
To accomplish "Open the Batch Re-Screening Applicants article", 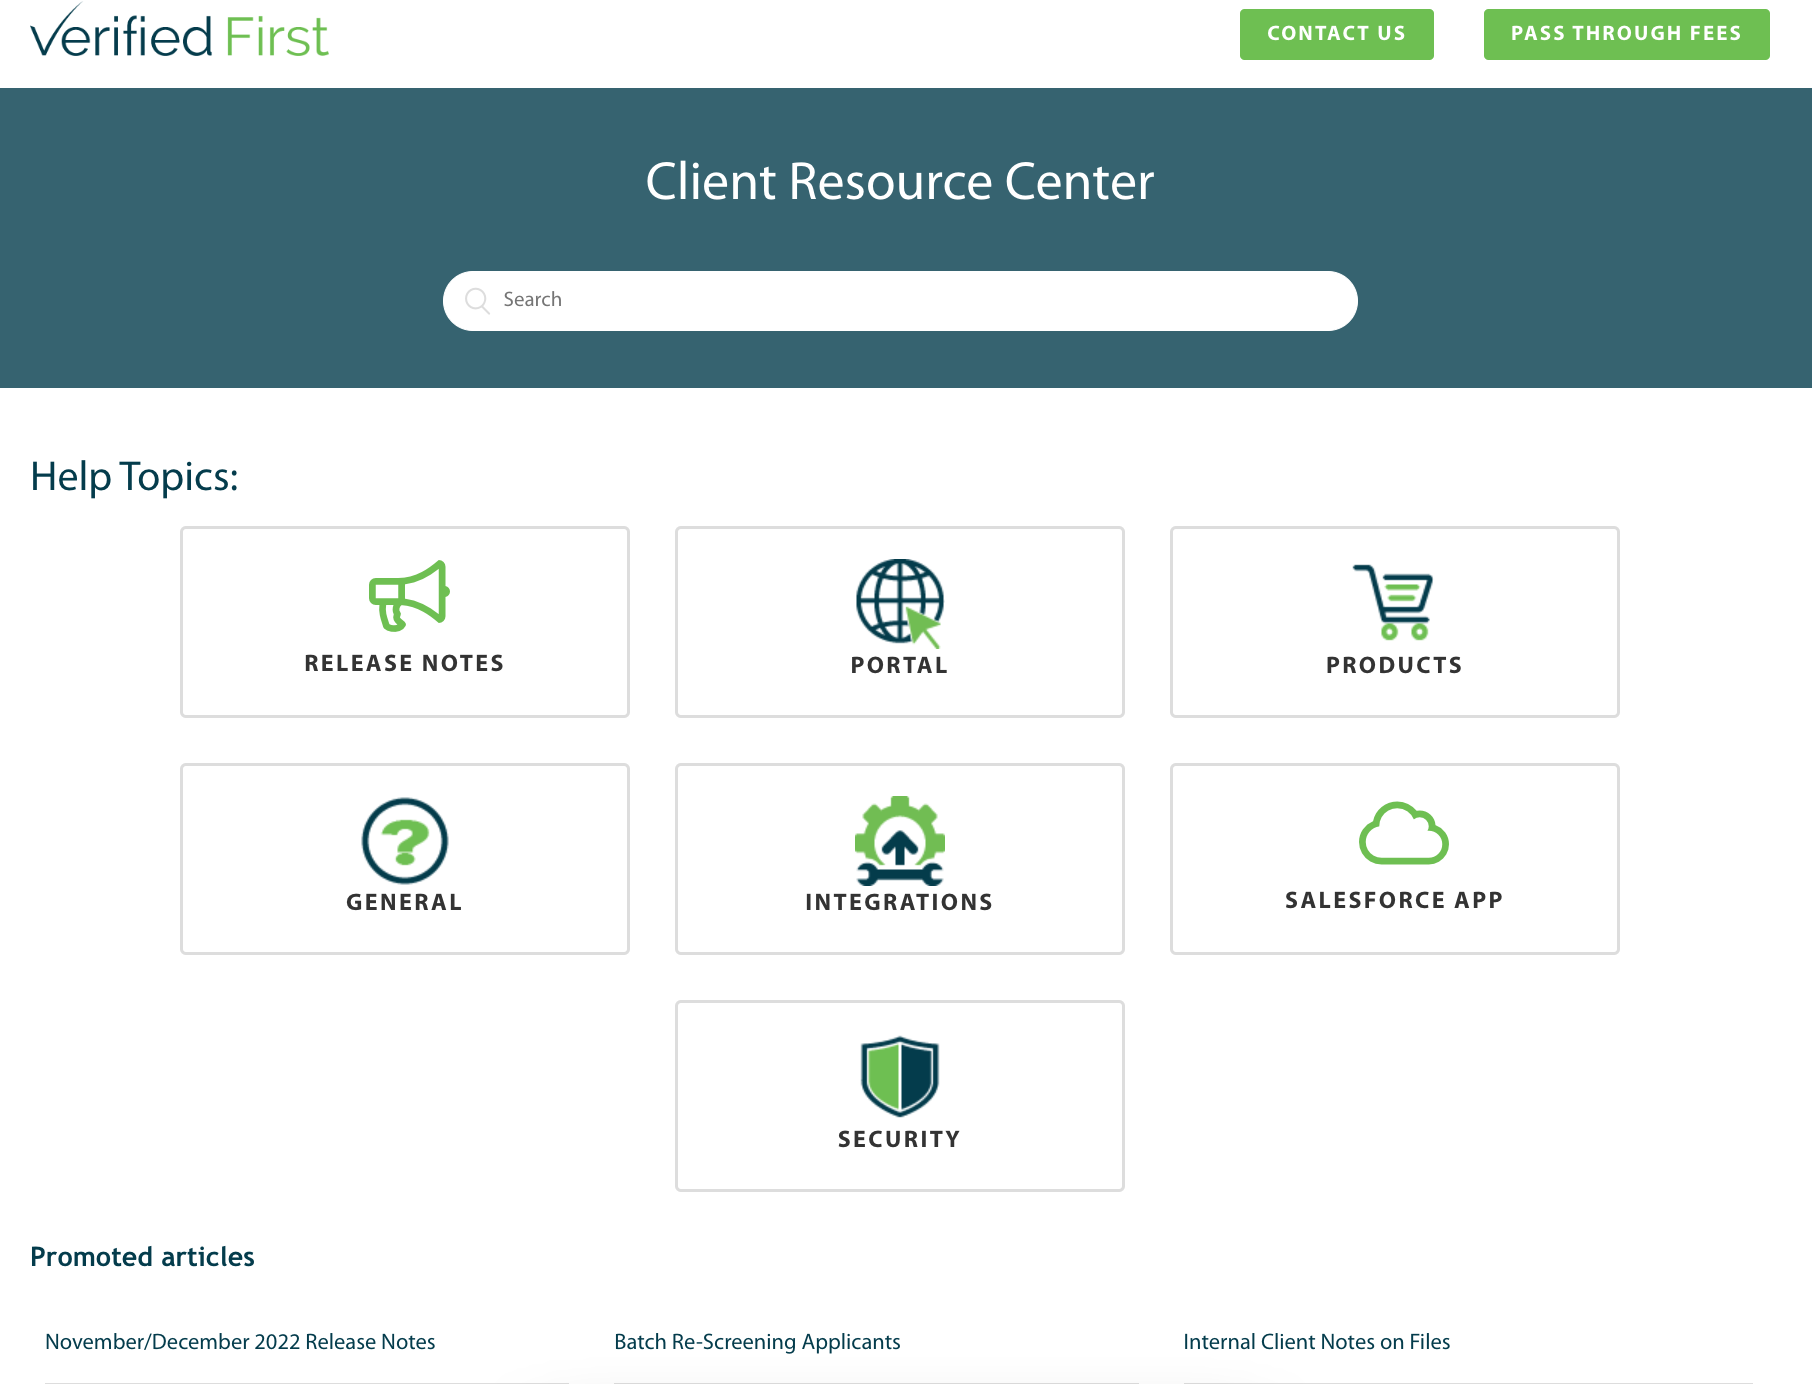I will tap(757, 1342).
